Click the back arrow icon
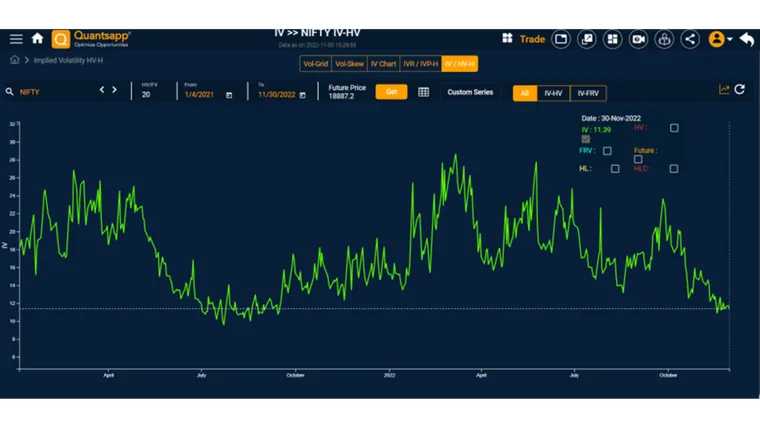Screen dimensions: 760x428 (x=747, y=39)
